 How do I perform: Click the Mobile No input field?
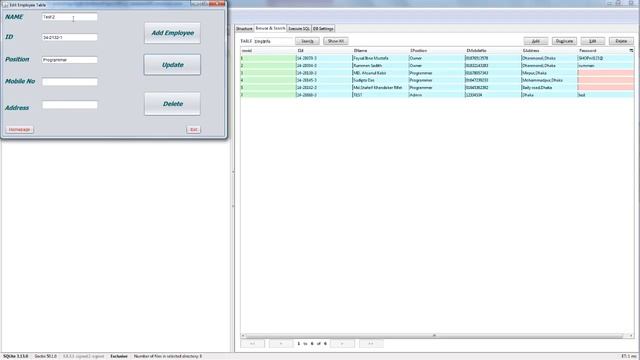[x=70, y=82]
